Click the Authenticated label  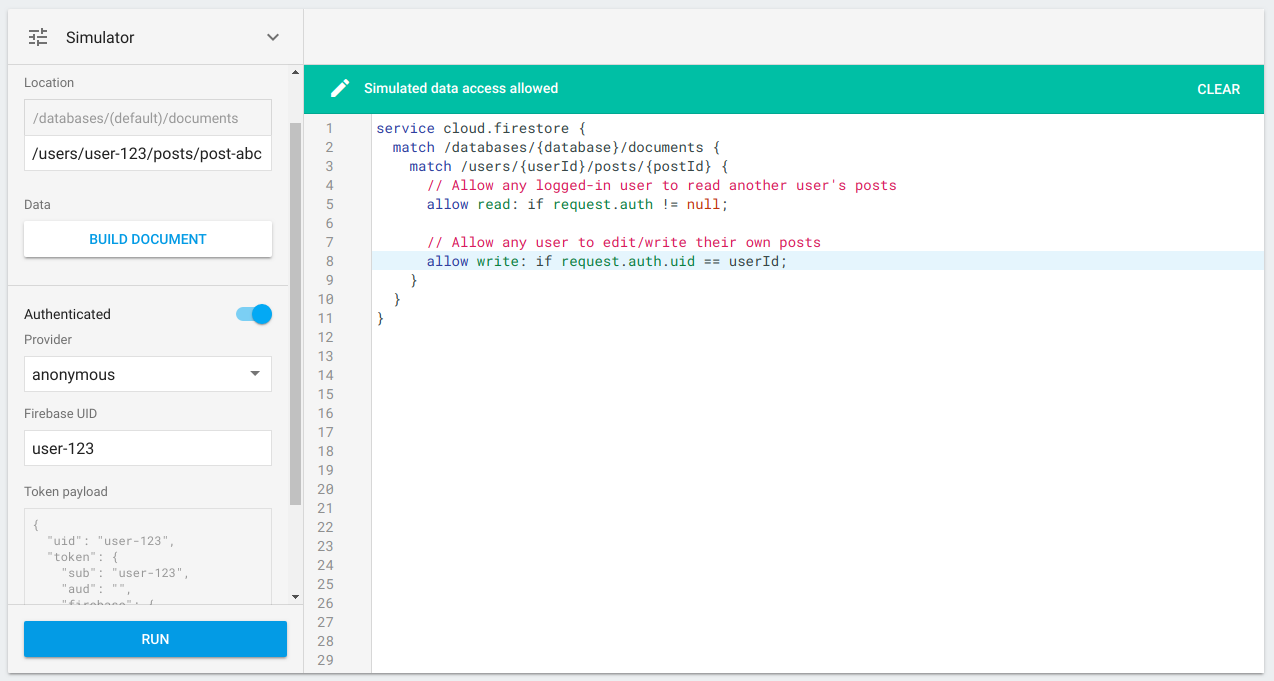pyautogui.click(x=67, y=314)
